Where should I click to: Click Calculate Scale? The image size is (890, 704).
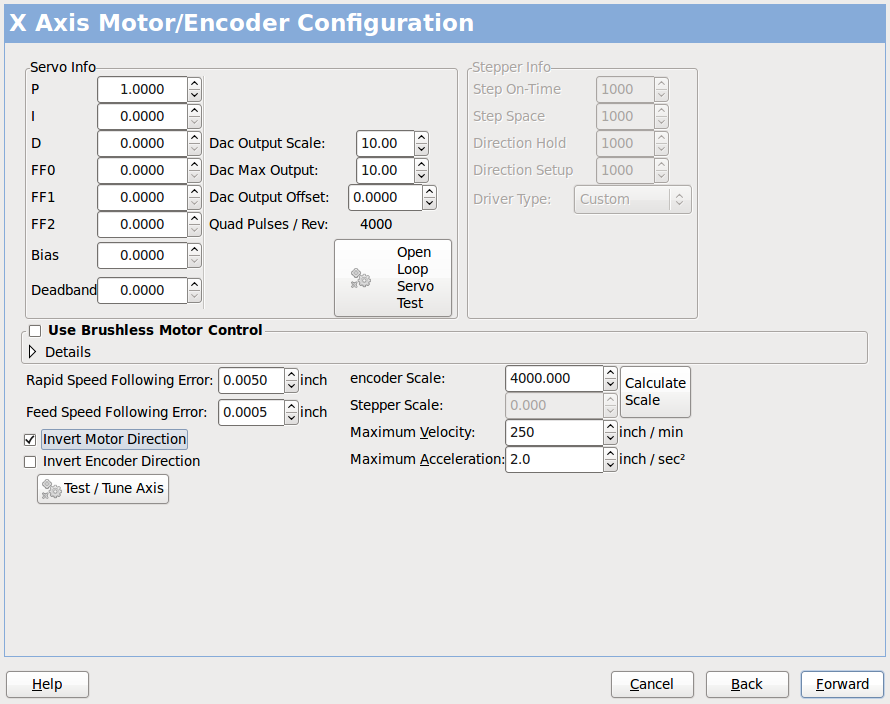pos(655,392)
